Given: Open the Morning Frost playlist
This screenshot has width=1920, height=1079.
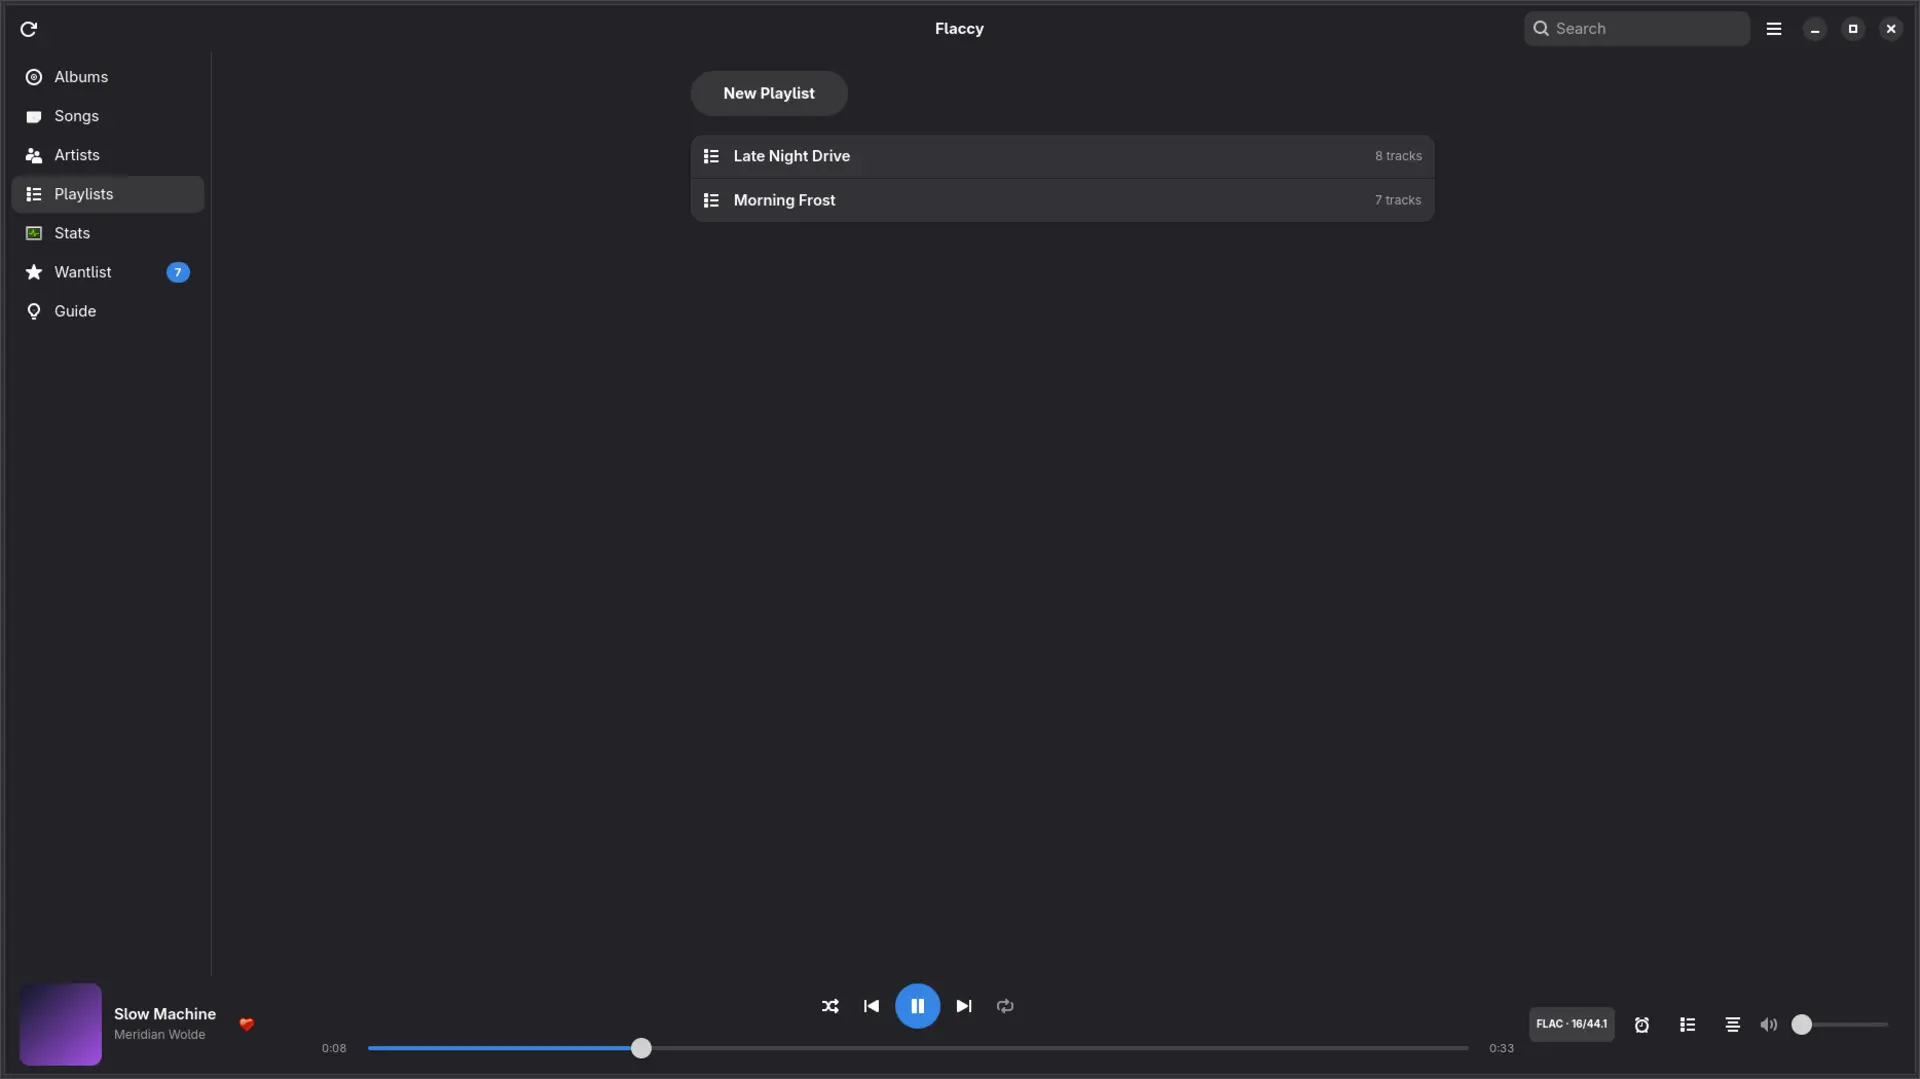Looking at the screenshot, I should [x=1062, y=200].
